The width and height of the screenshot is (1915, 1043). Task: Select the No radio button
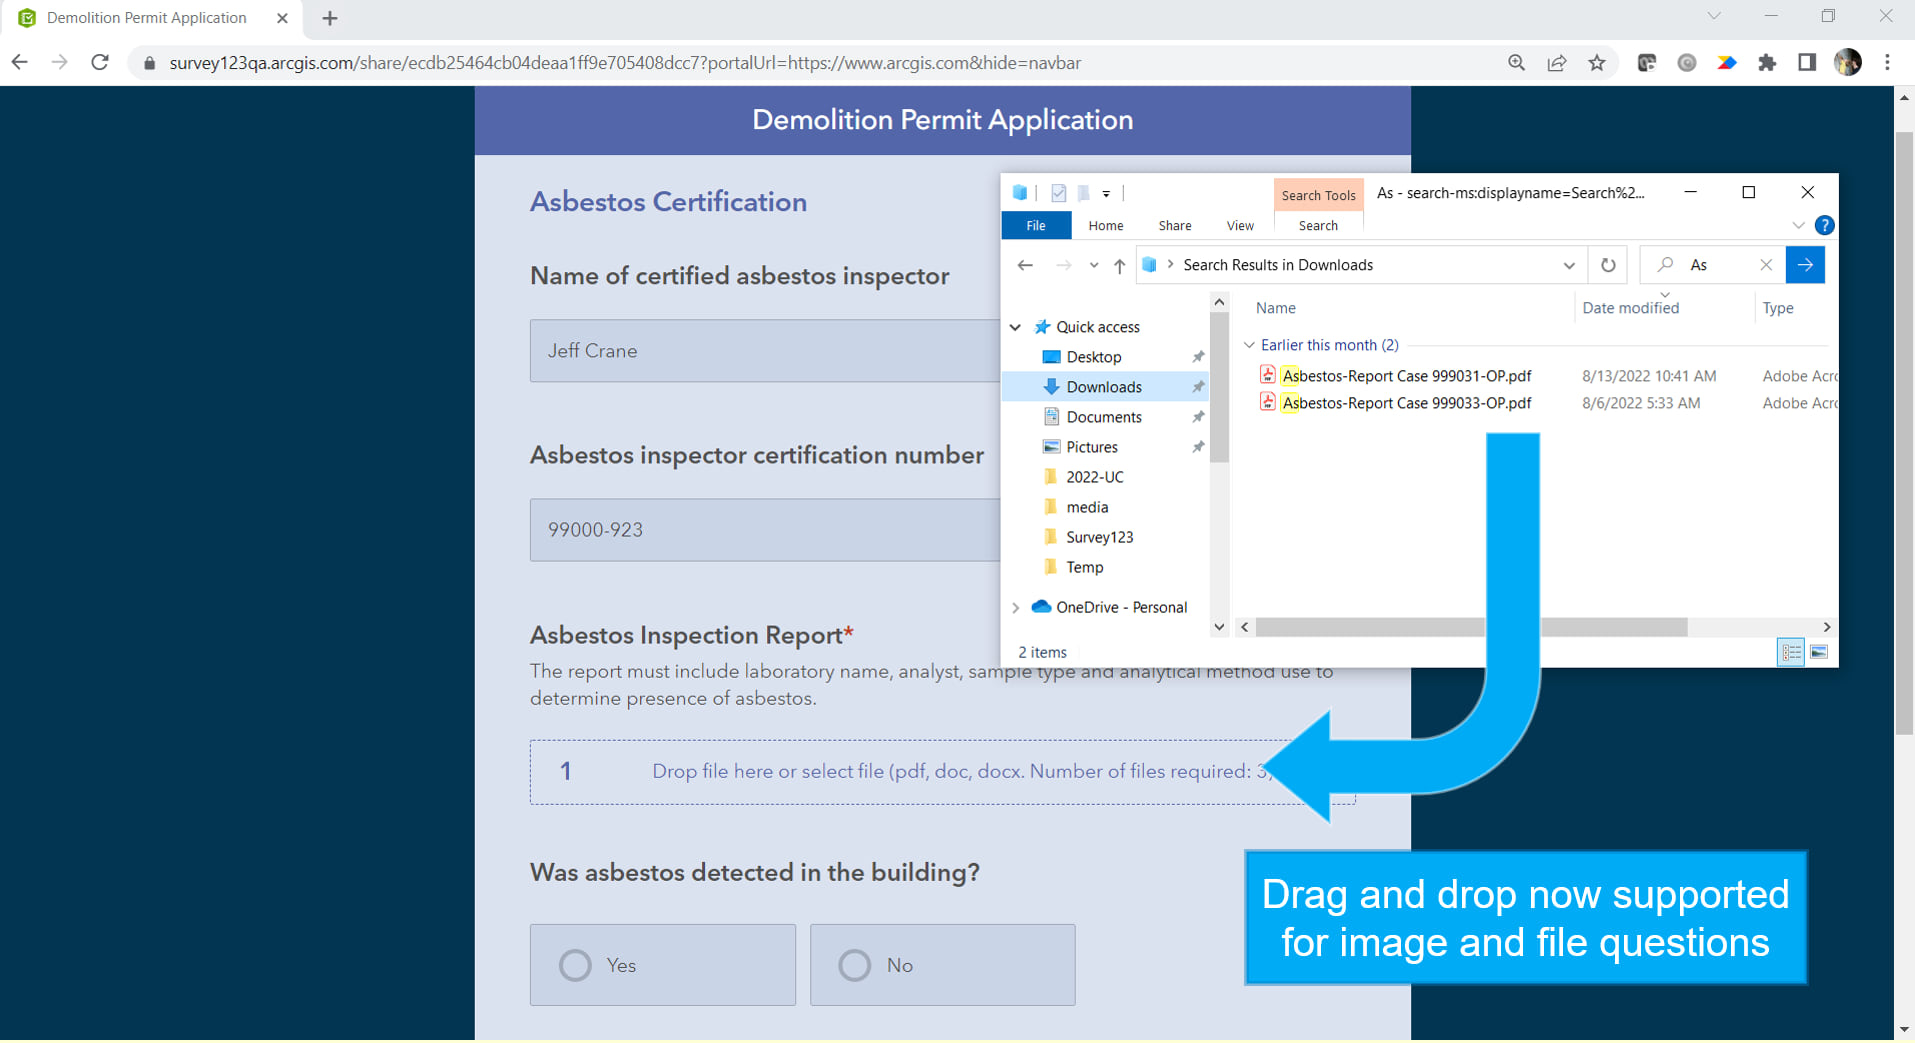click(854, 964)
